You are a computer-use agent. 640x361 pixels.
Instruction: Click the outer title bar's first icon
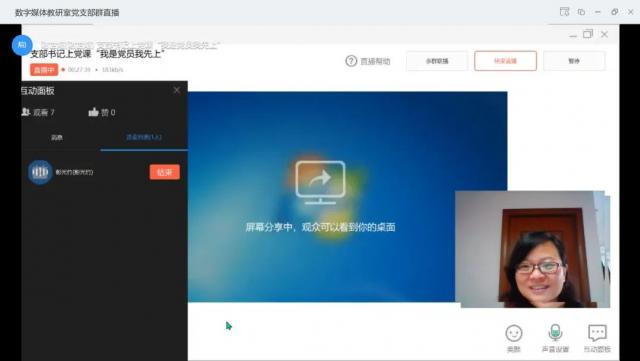(564, 12)
